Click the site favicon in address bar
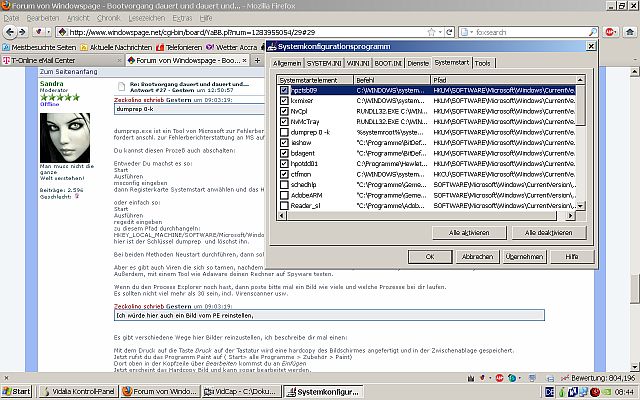This screenshot has width=640, height=400. pyautogui.click(x=62, y=32)
